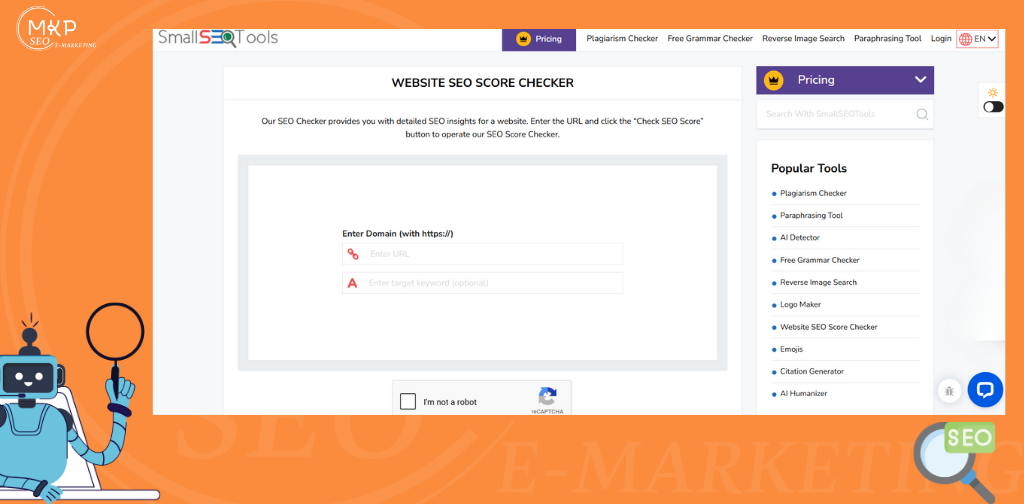1024x504 pixels.
Task: Check the I'm not a robot checkbox
Action: tap(408, 402)
